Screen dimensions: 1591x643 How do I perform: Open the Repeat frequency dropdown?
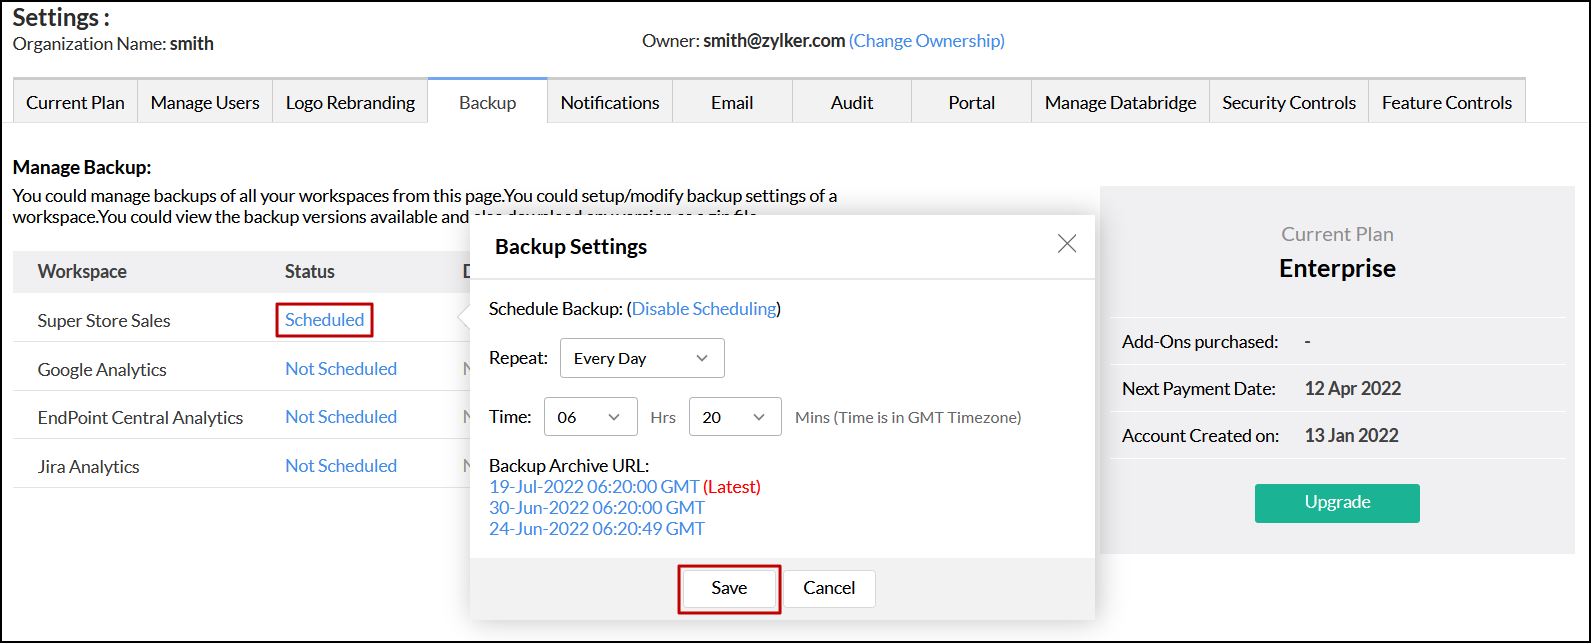coord(642,358)
